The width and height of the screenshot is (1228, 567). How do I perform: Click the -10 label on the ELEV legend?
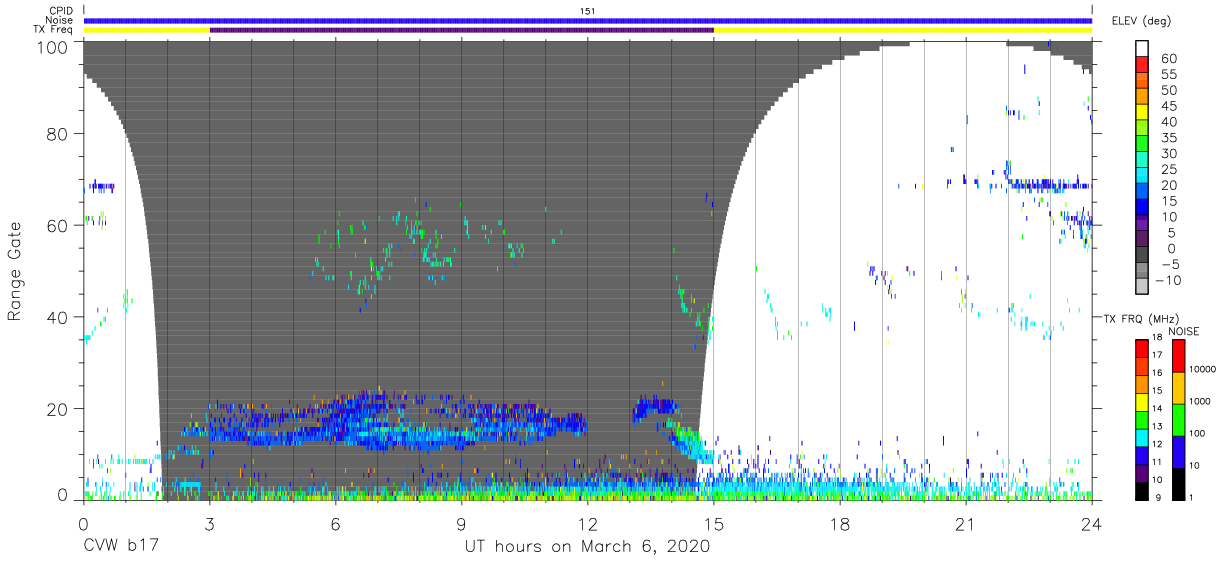click(1170, 280)
